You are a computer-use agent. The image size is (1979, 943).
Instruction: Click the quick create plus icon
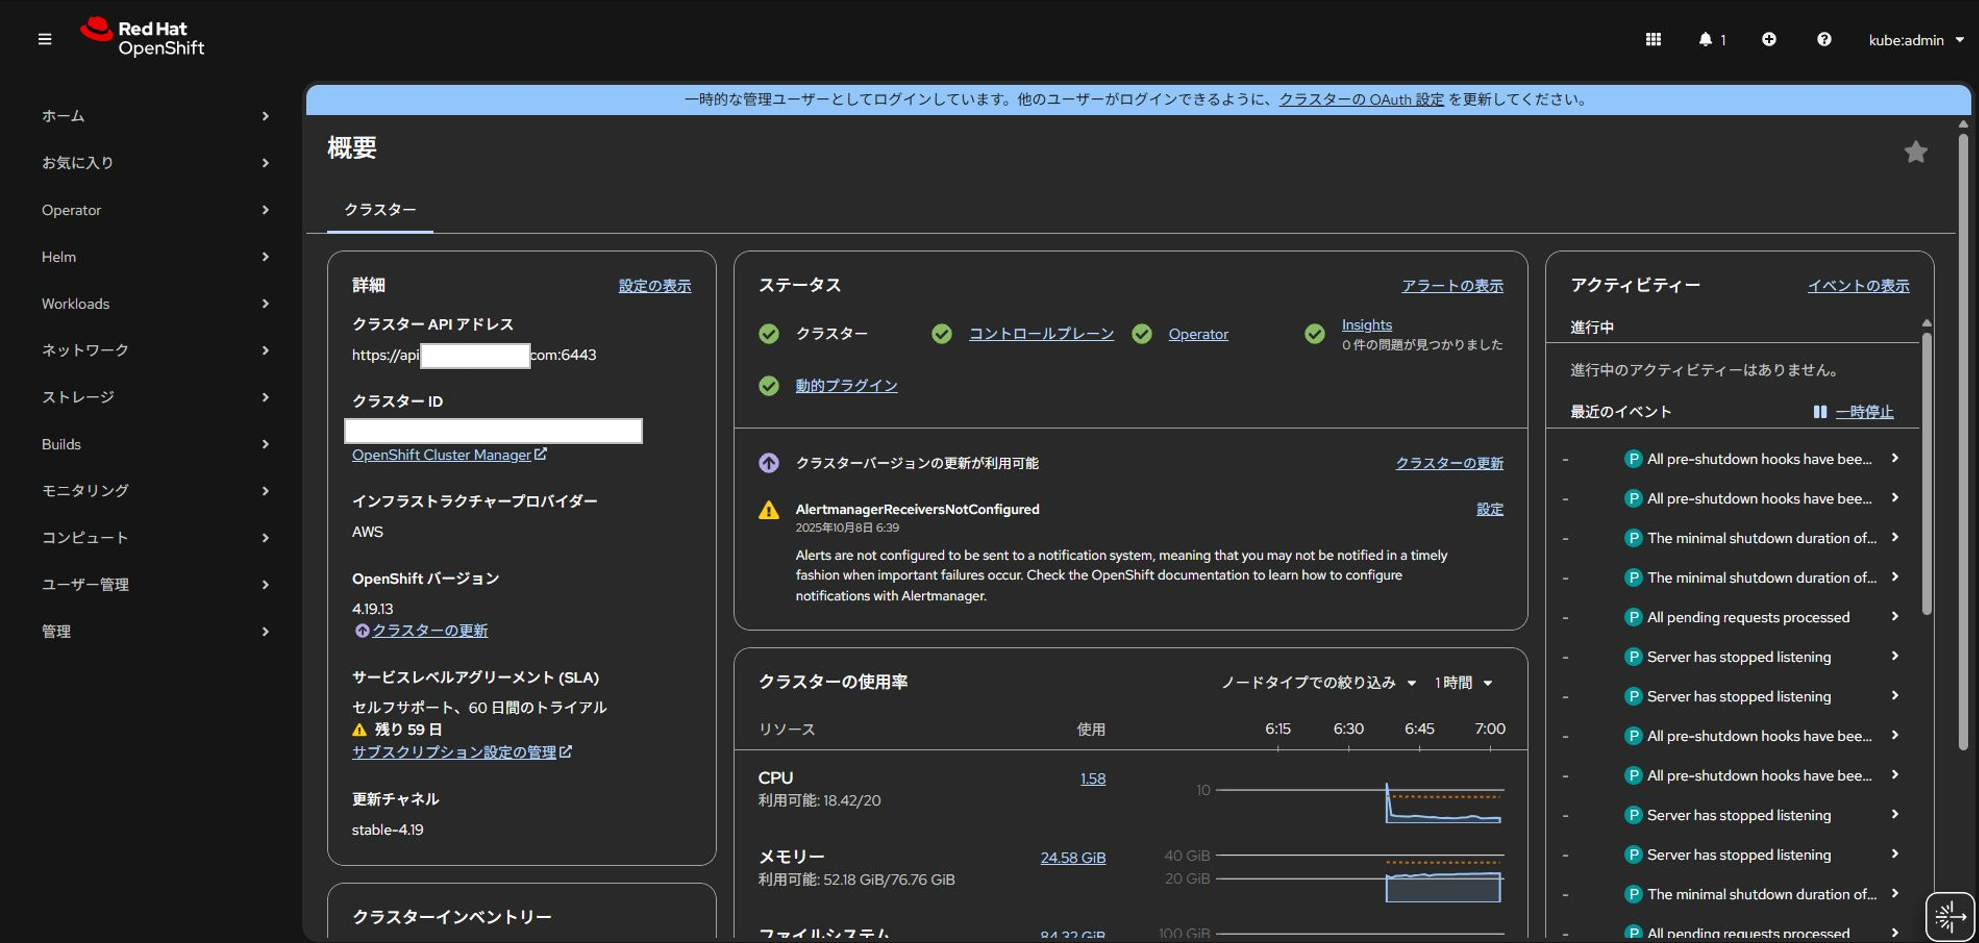pos(1768,39)
